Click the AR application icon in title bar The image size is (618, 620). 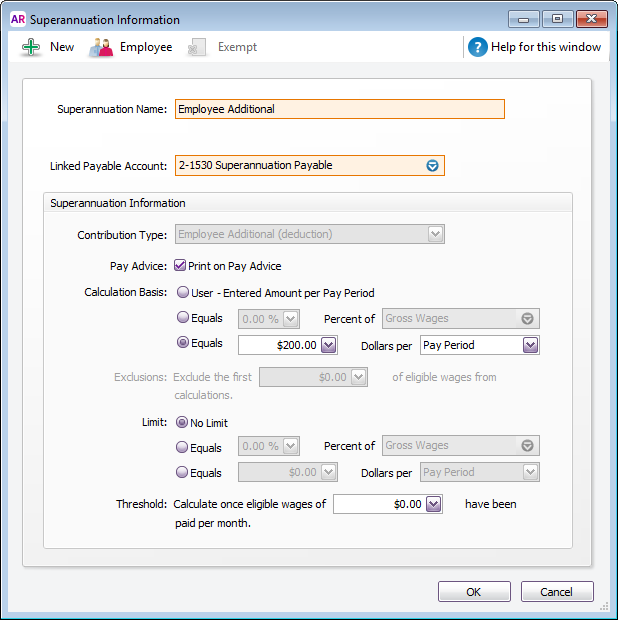coord(17,19)
